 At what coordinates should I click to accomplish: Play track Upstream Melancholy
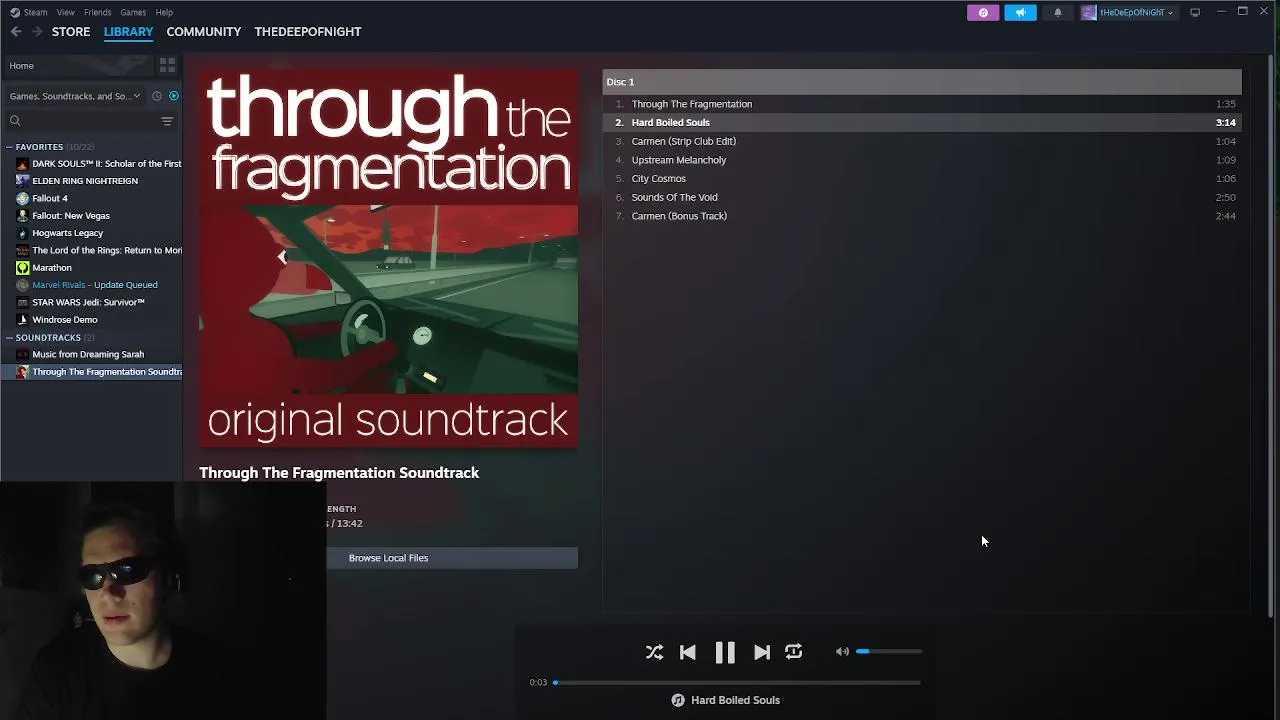tap(922, 160)
